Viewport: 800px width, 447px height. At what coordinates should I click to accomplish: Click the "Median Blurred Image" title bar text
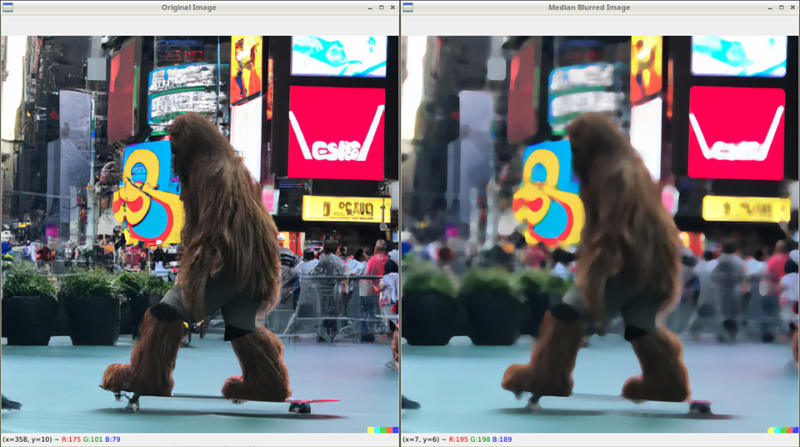tap(589, 8)
